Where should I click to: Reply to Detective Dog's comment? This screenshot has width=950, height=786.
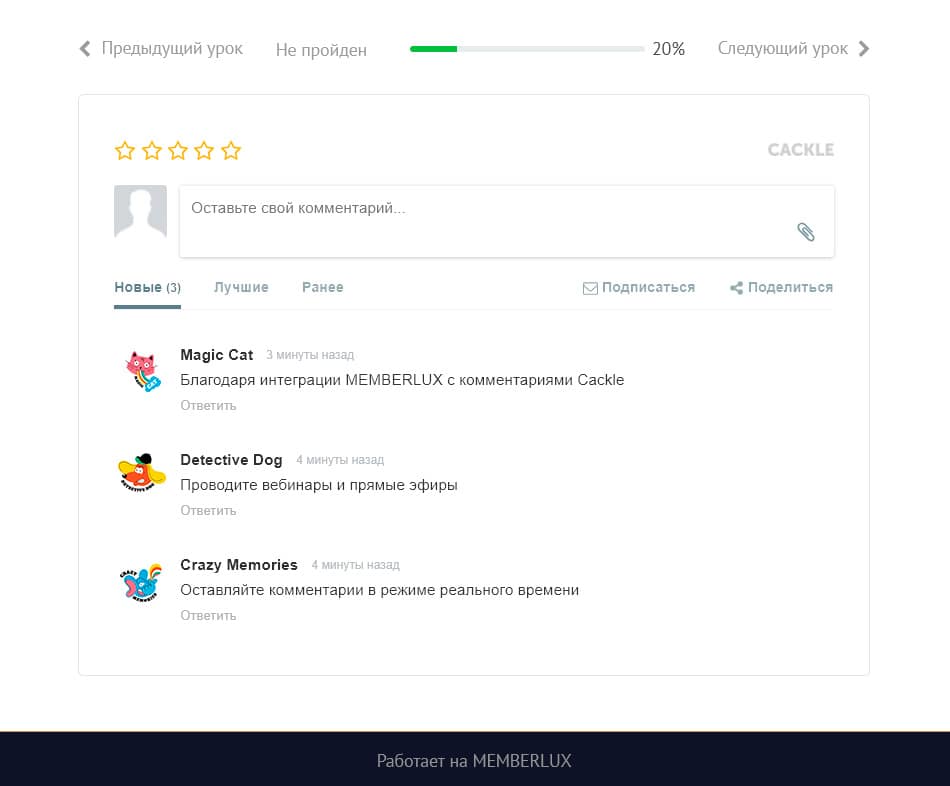[x=208, y=510]
